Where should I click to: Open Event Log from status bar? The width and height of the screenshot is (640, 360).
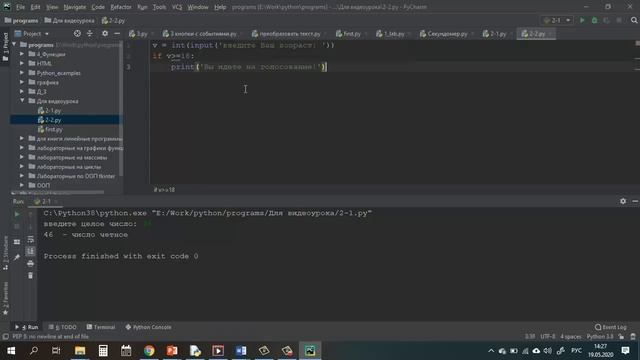click(611, 327)
